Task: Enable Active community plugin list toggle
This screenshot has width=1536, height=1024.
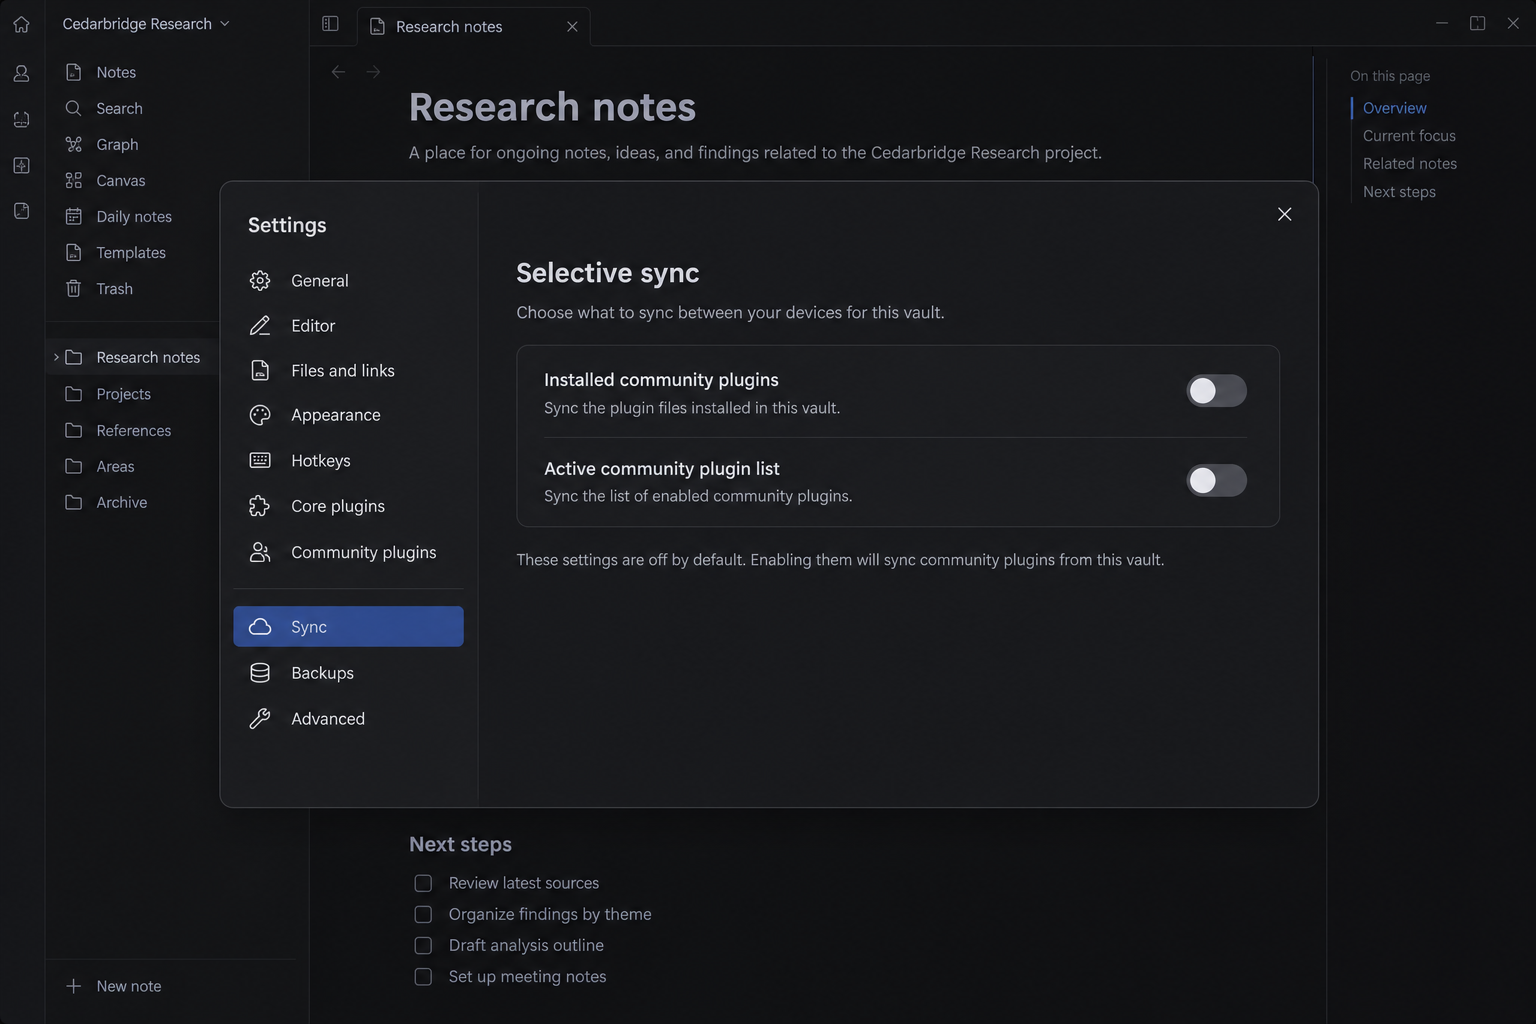Action: 1216,480
